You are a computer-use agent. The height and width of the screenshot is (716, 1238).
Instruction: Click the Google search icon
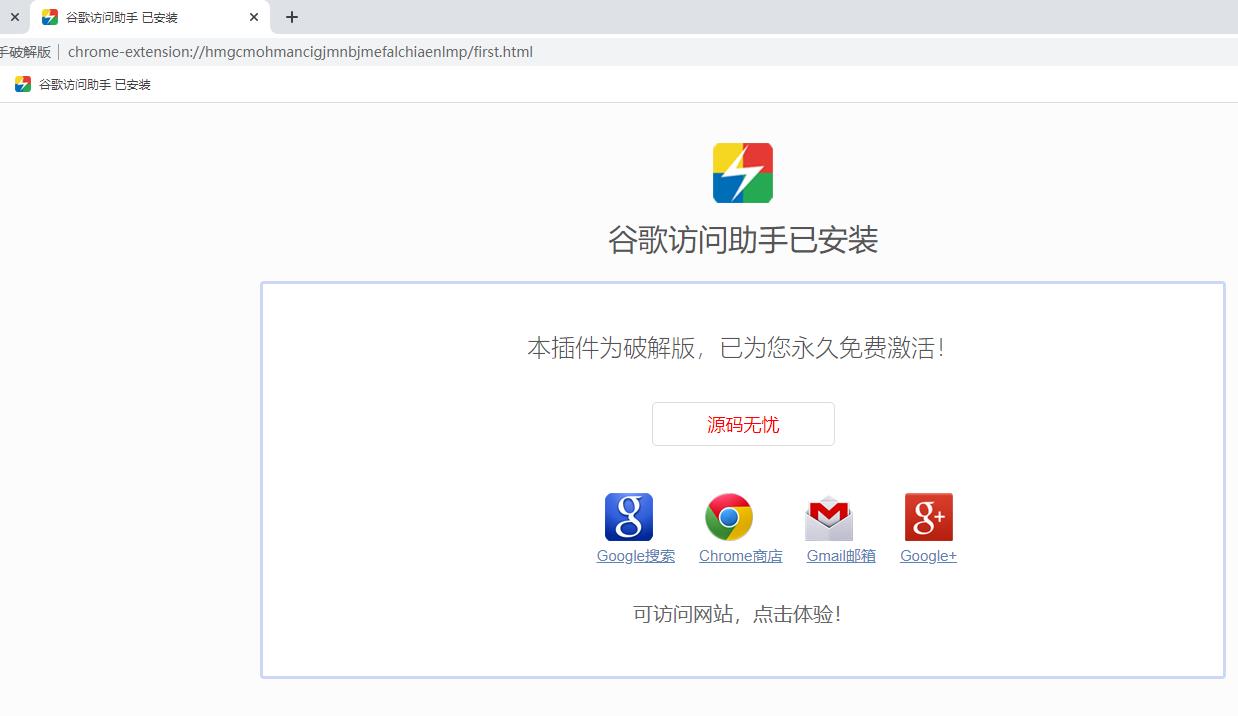(628, 517)
